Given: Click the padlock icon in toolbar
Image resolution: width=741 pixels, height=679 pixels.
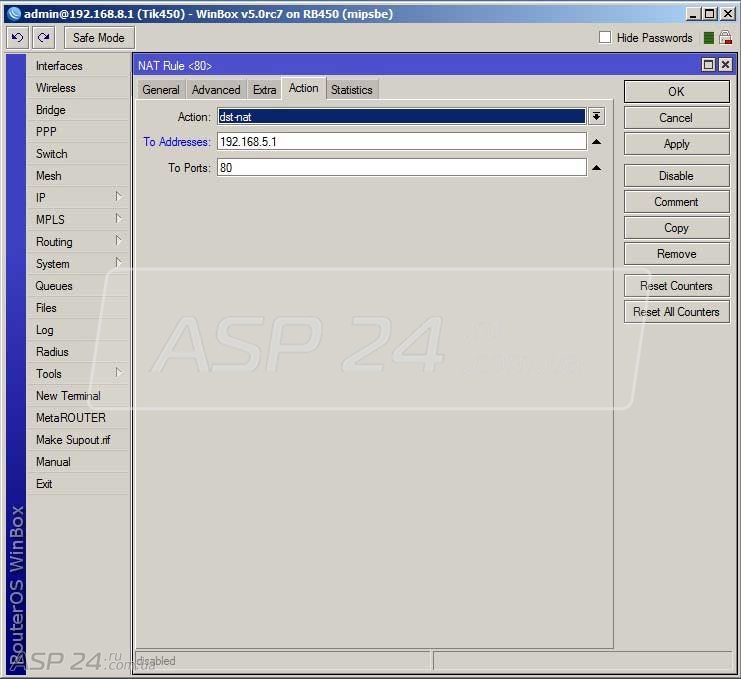Looking at the screenshot, I should [725, 37].
